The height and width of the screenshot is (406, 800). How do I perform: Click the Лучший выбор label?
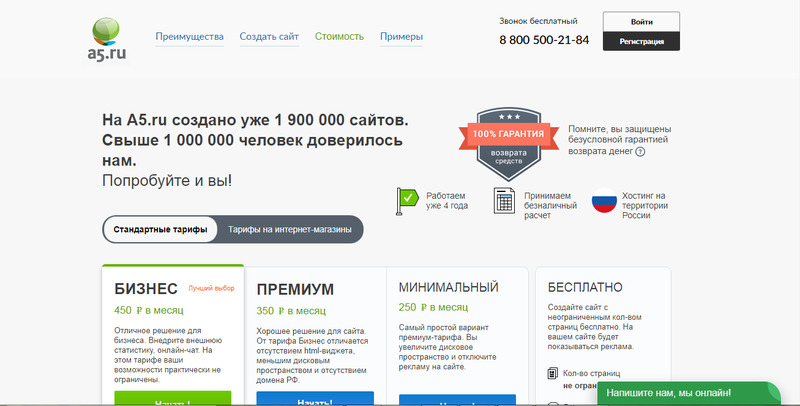pos(211,288)
